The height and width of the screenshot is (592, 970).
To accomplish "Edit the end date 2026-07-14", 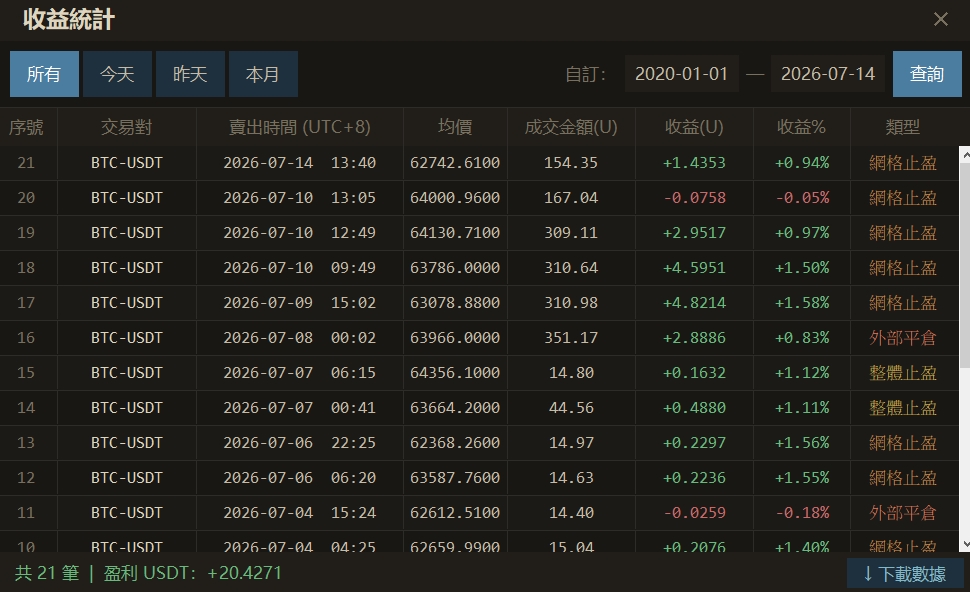I will 828,74.
